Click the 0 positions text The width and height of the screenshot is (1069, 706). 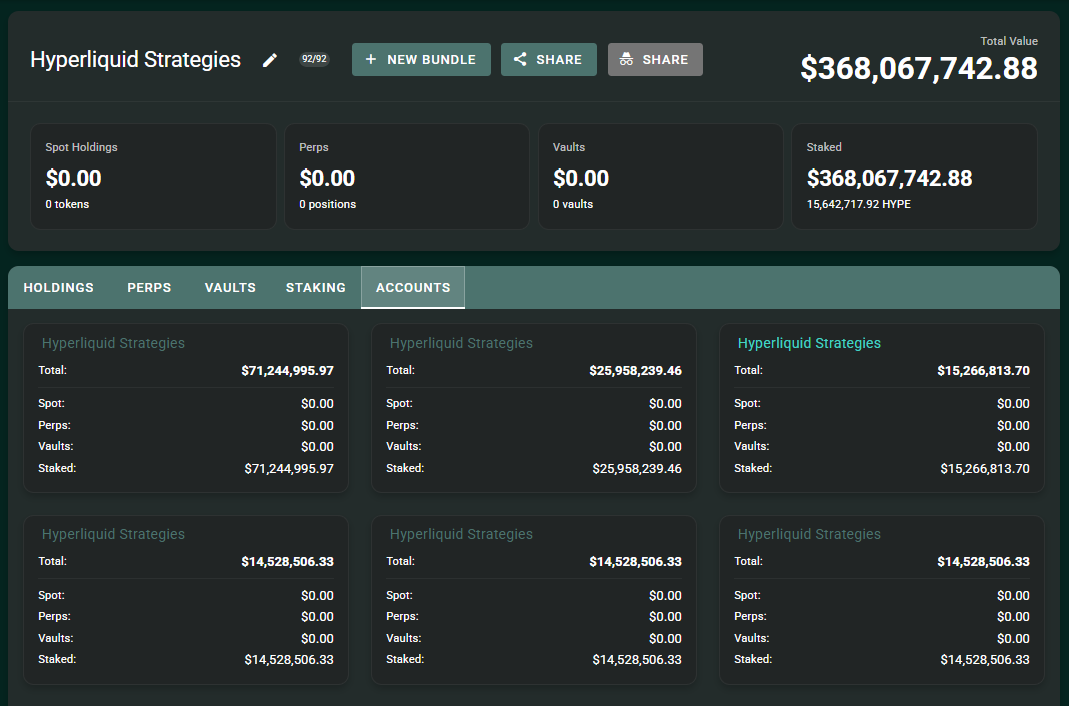coord(328,204)
